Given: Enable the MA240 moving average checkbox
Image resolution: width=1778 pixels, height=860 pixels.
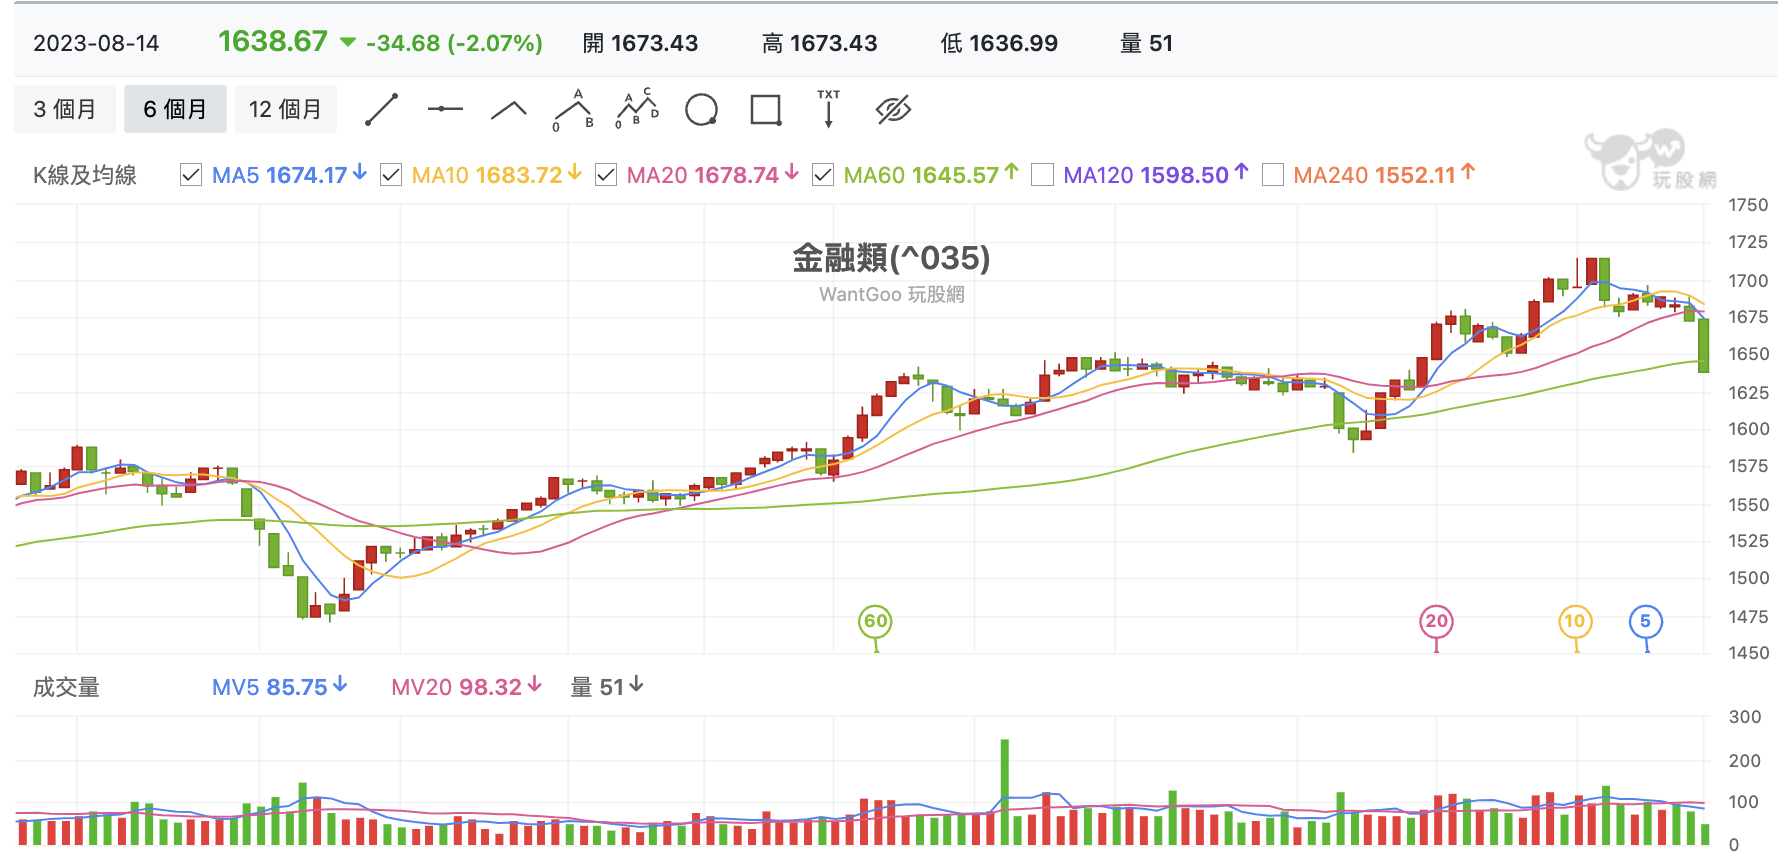Looking at the screenshot, I should (1273, 175).
